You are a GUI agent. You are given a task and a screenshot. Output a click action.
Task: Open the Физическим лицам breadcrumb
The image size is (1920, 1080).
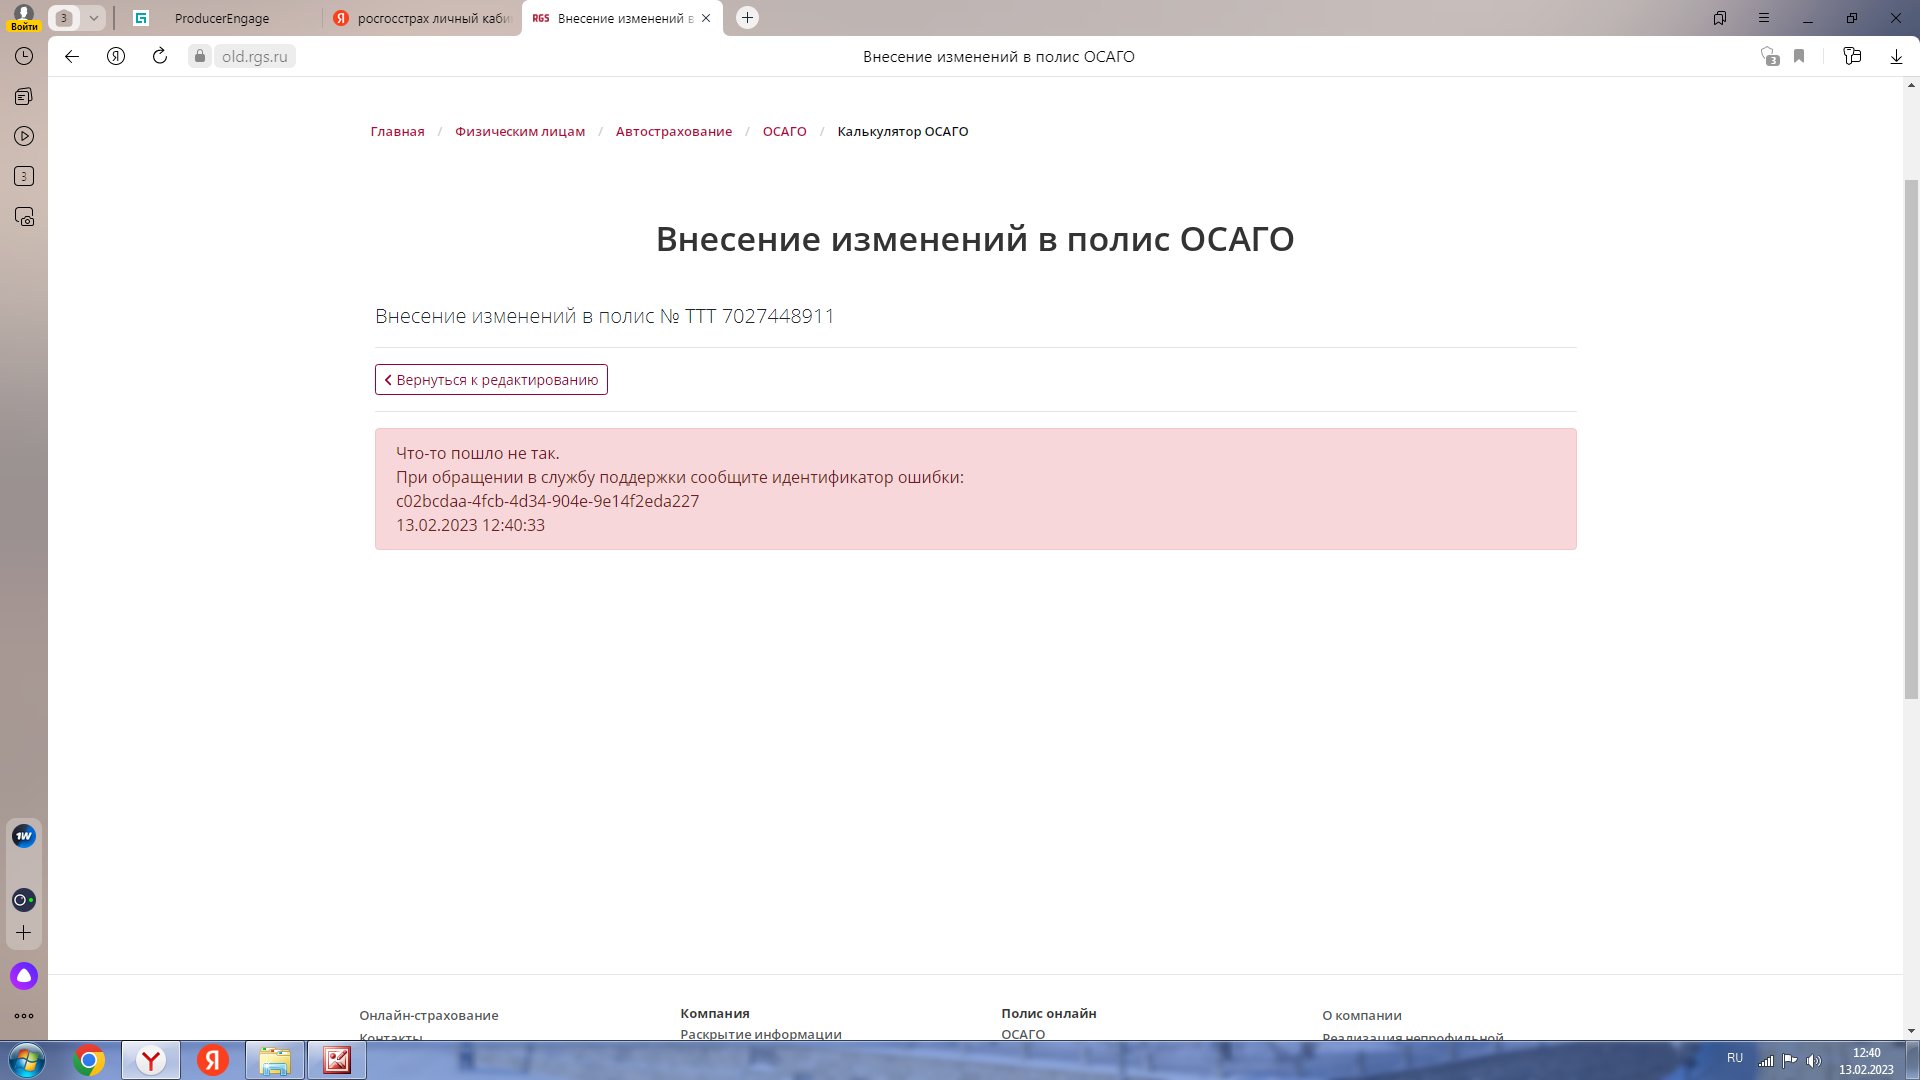pyautogui.click(x=520, y=131)
